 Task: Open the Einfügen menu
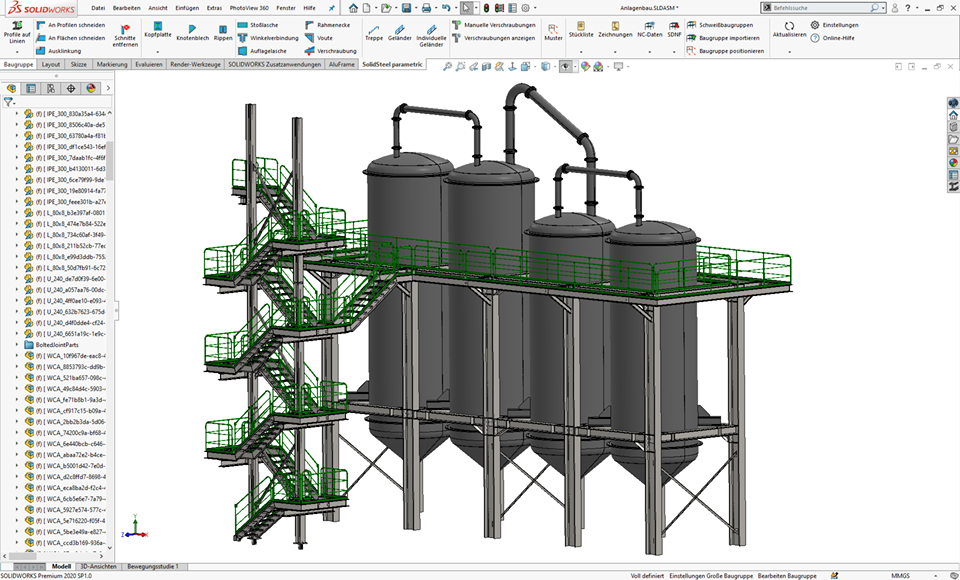pos(186,7)
